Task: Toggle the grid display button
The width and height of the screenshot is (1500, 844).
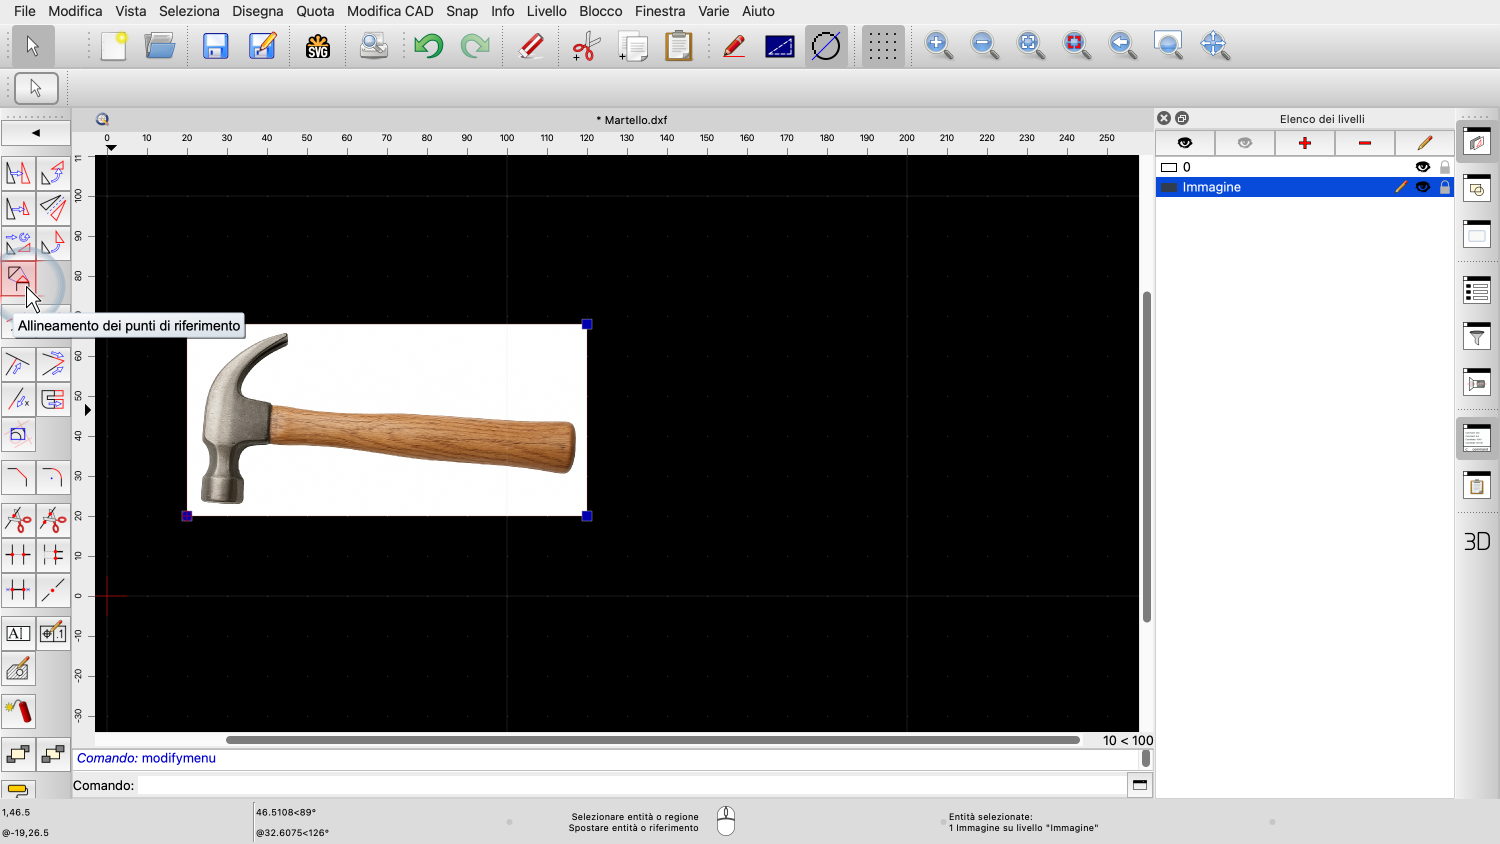Action: (x=882, y=46)
